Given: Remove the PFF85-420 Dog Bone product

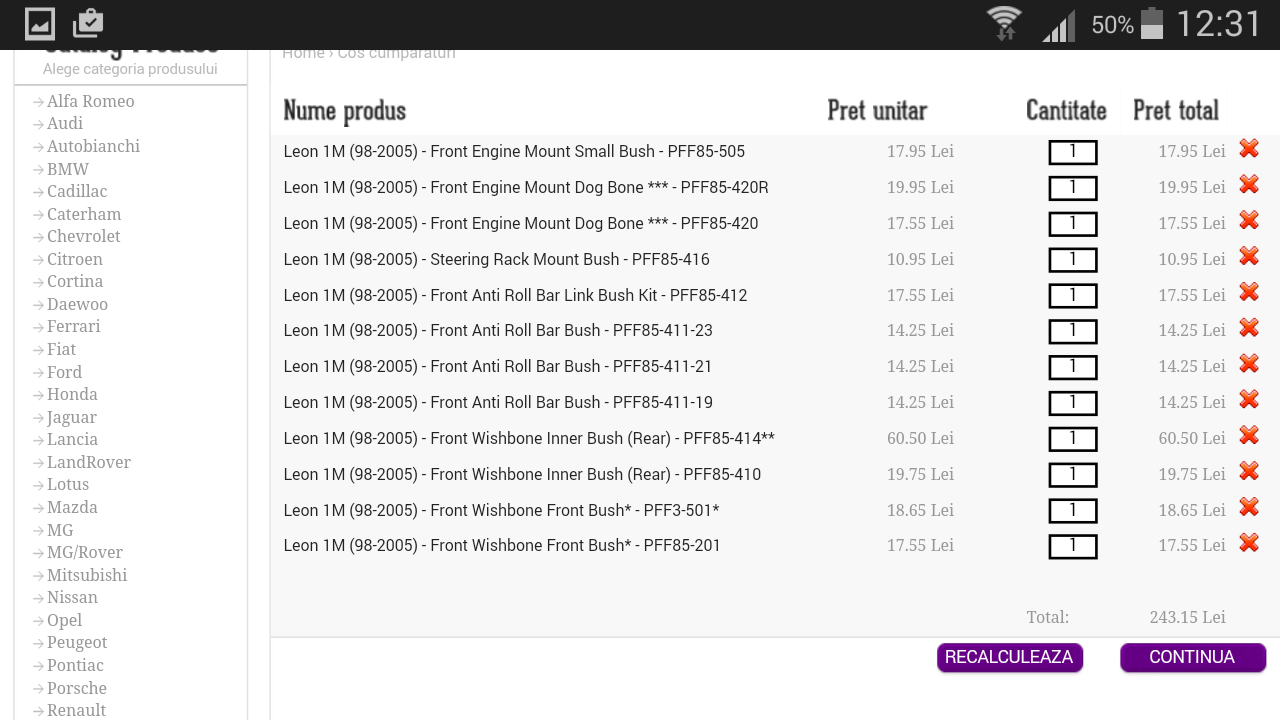Looking at the screenshot, I should pyautogui.click(x=1248, y=221).
